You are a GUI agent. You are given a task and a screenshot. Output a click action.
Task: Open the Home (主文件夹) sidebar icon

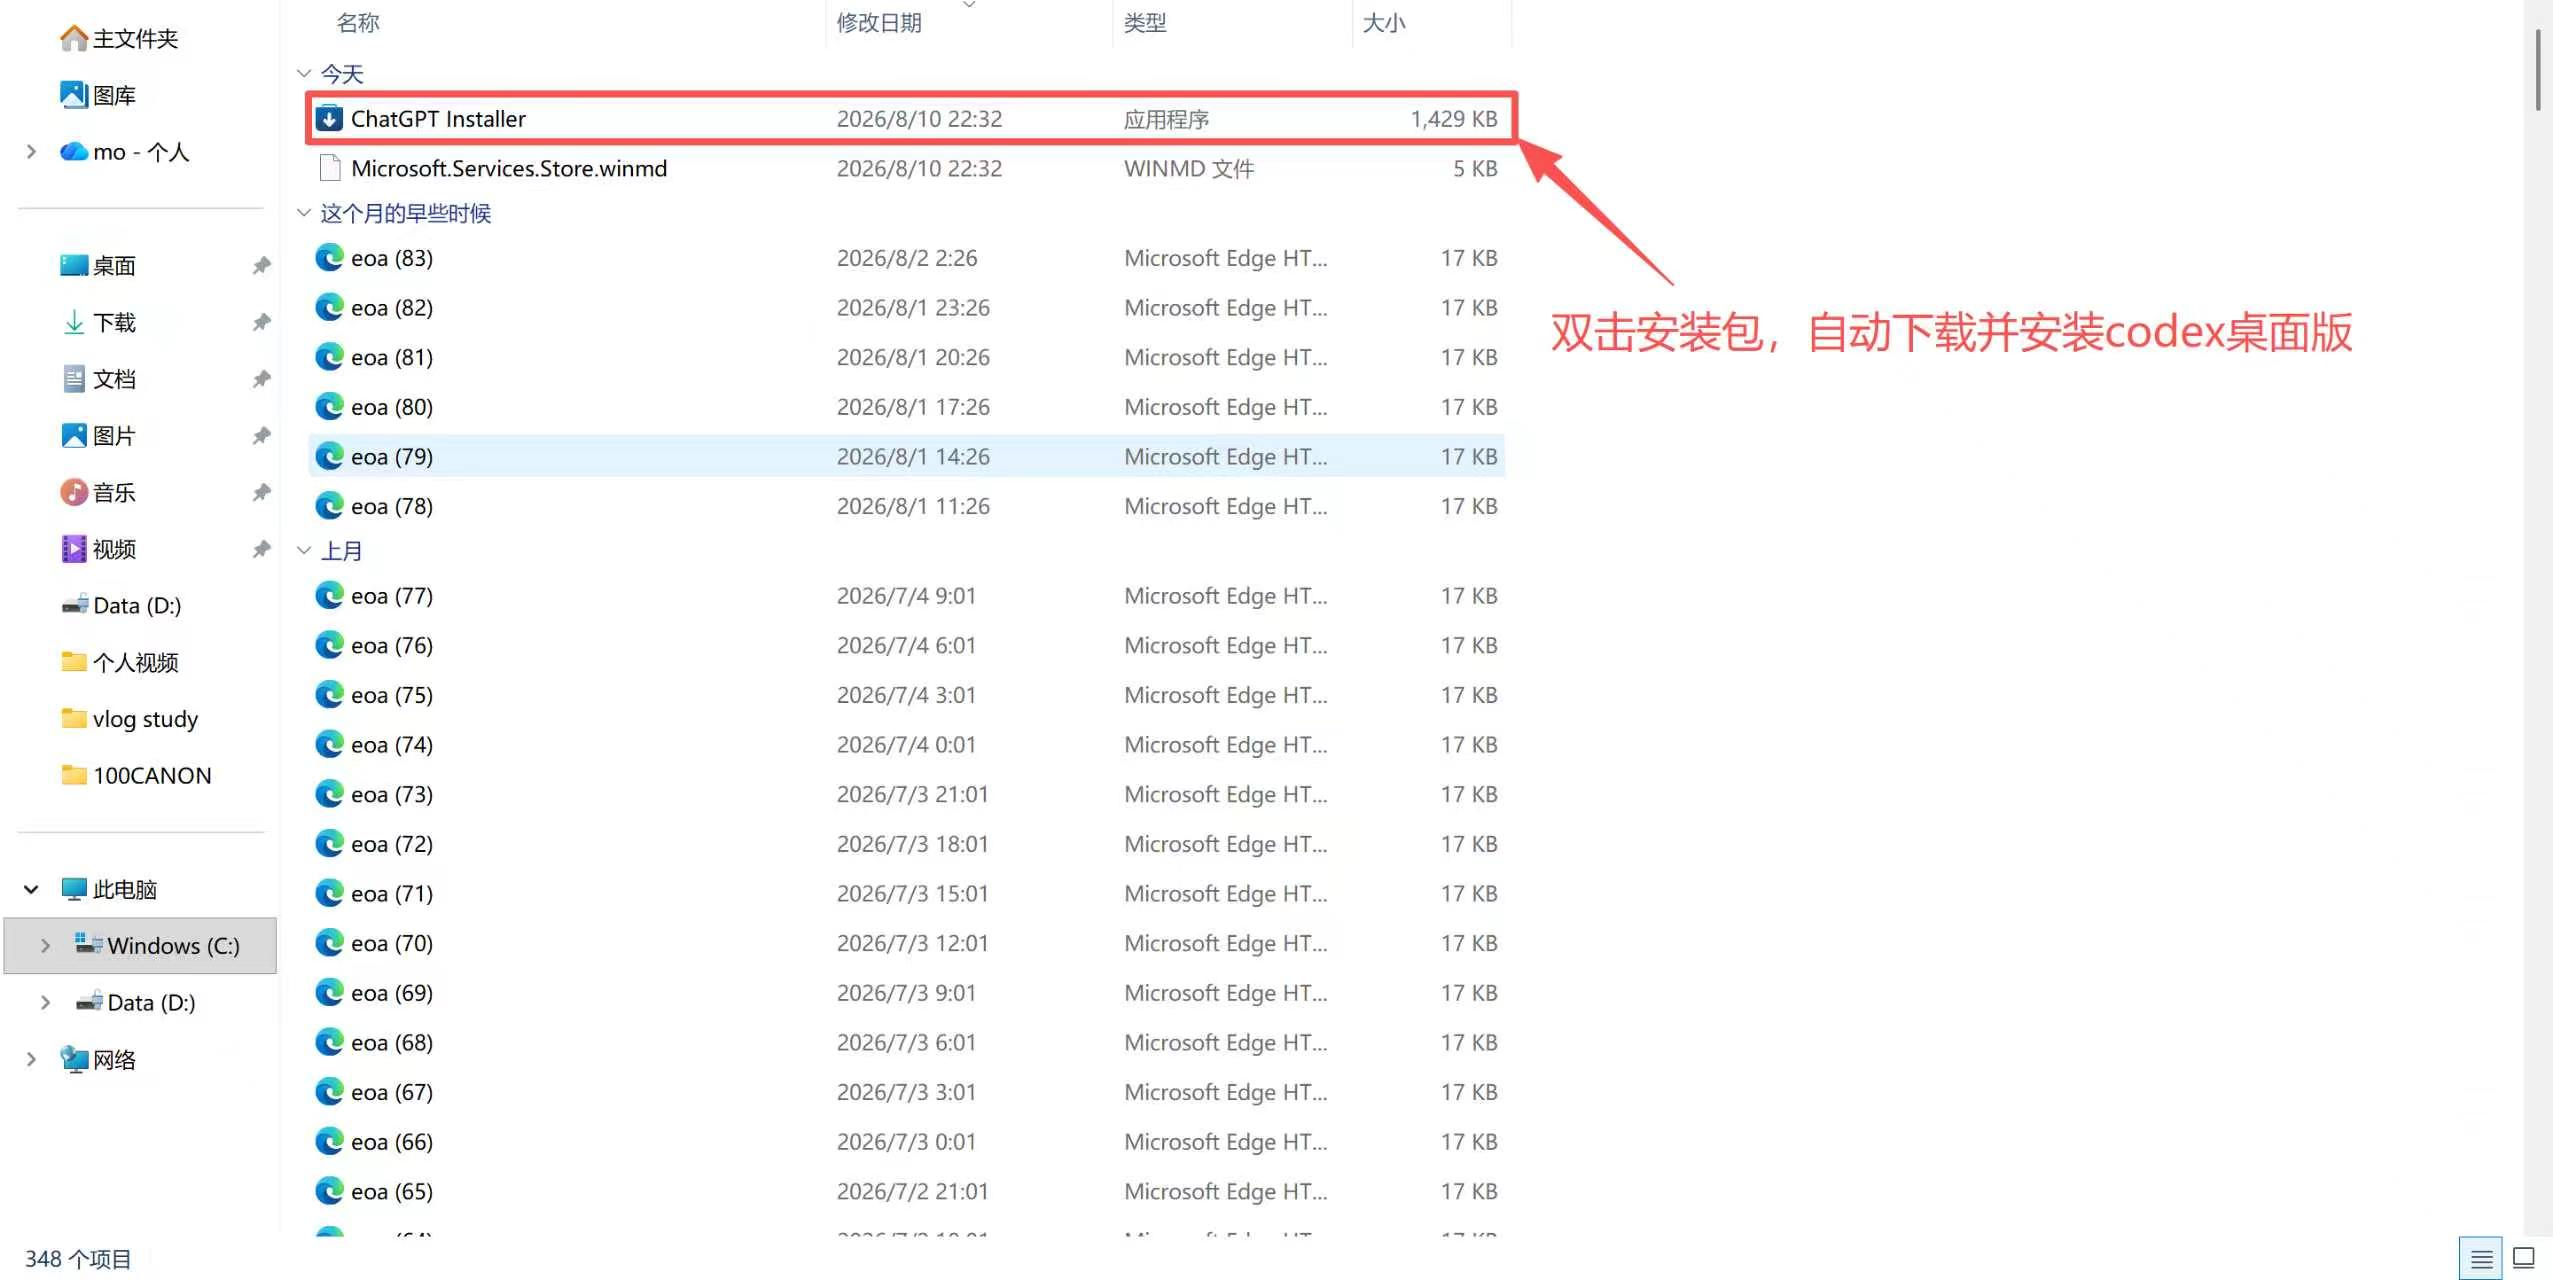coord(74,38)
